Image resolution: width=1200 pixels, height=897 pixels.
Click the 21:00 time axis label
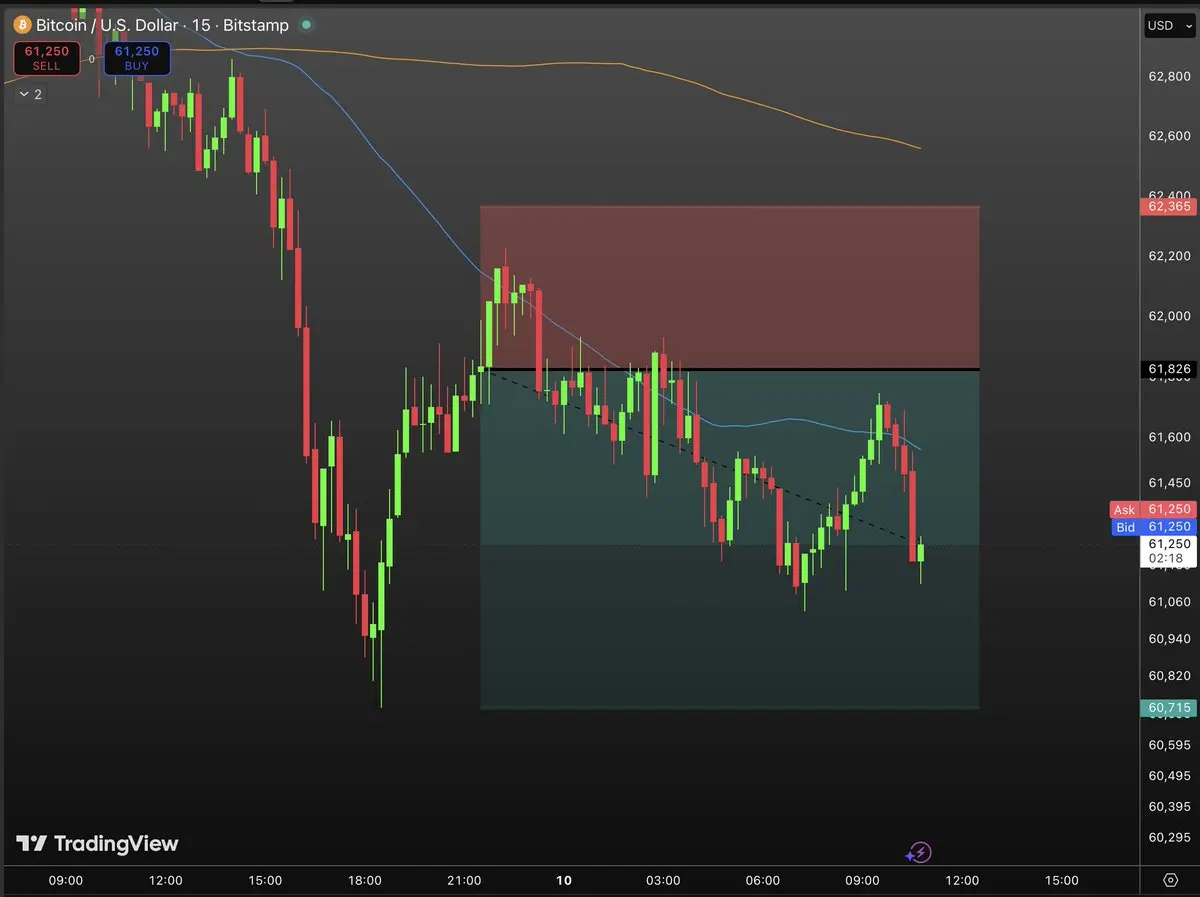pyautogui.click(x=465, y=881)
